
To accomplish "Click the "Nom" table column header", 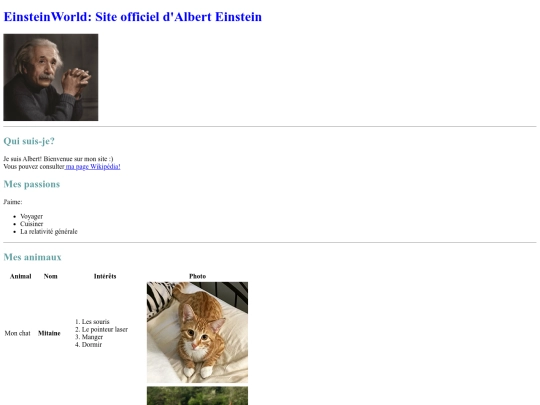I will [51, 276].
